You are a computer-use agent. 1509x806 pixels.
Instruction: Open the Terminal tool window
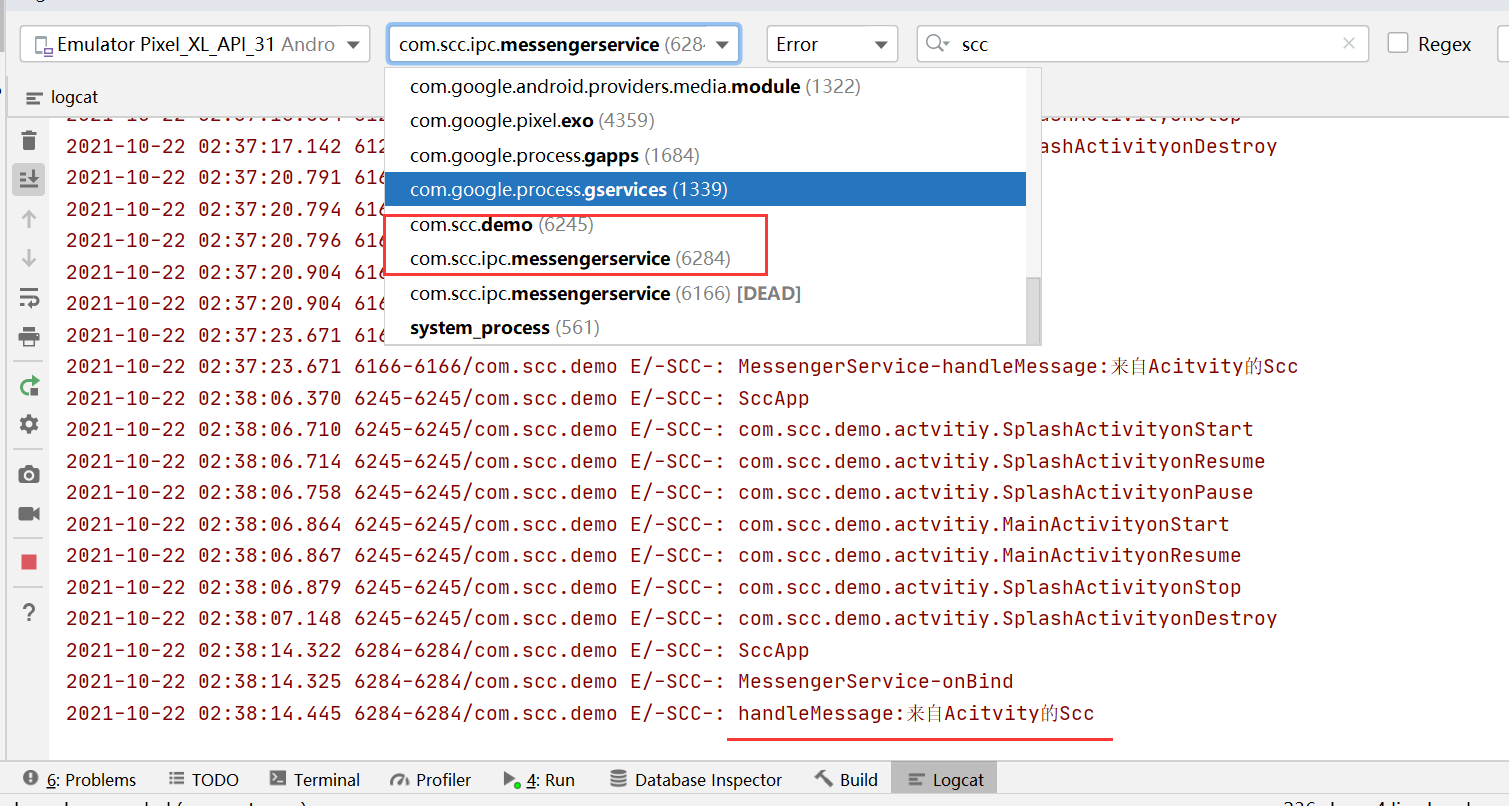(315, 780)
